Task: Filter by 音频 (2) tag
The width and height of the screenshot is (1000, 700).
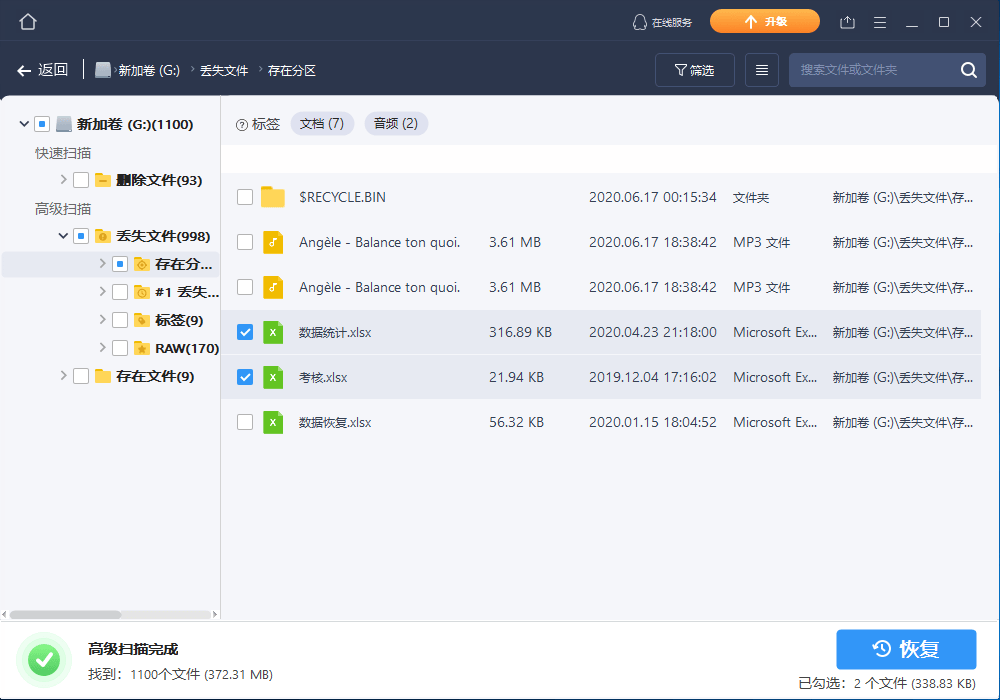Action: click(395, 124)
